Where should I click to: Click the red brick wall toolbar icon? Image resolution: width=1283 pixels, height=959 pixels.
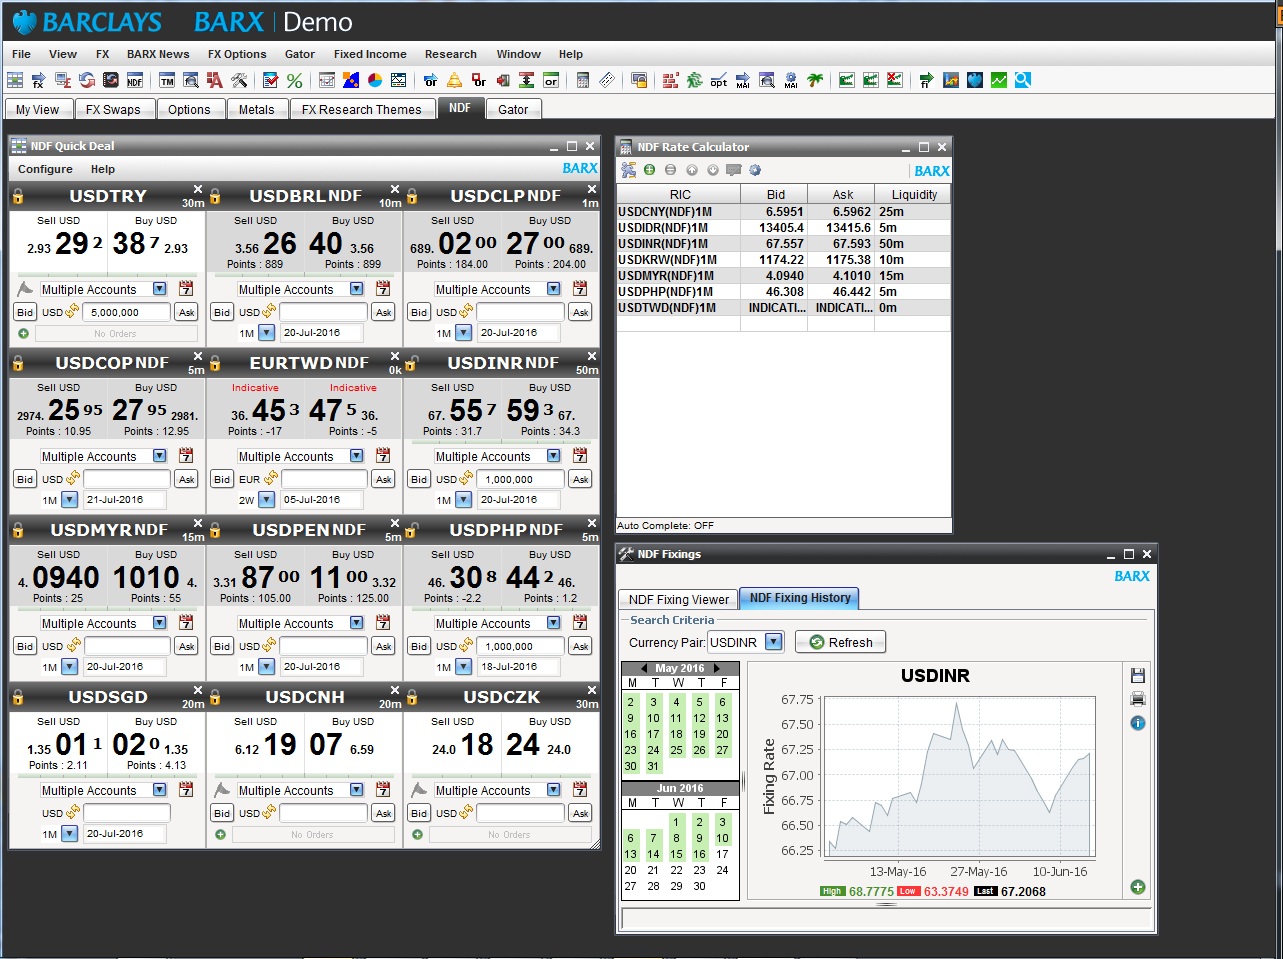(x=670, y=80)
